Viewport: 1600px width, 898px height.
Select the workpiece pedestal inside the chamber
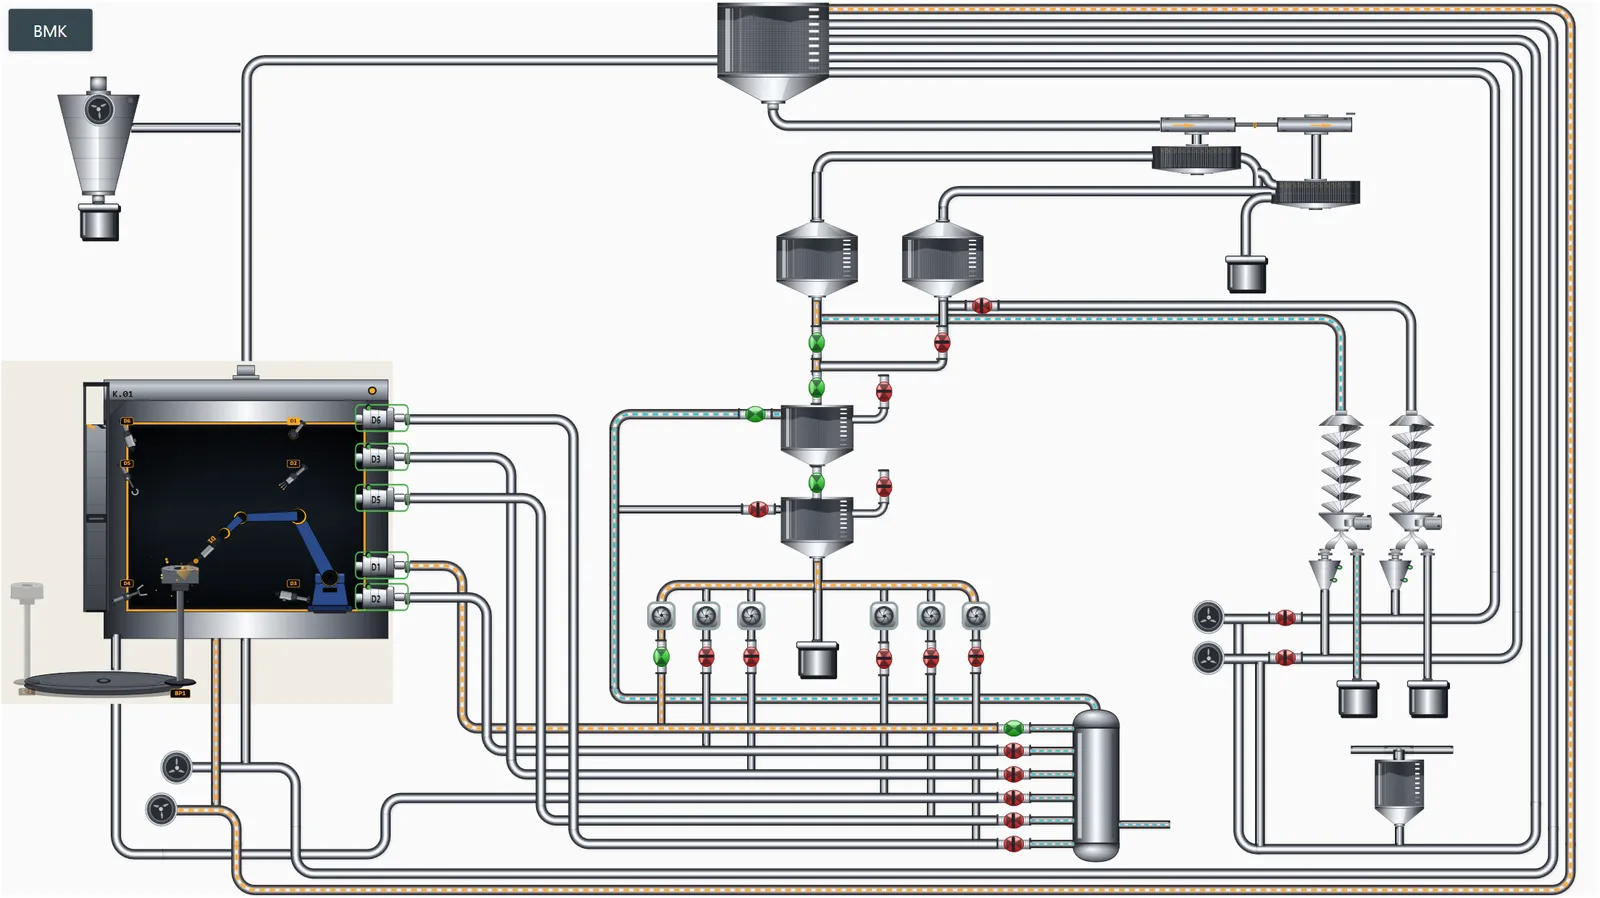tap(179, 620)
